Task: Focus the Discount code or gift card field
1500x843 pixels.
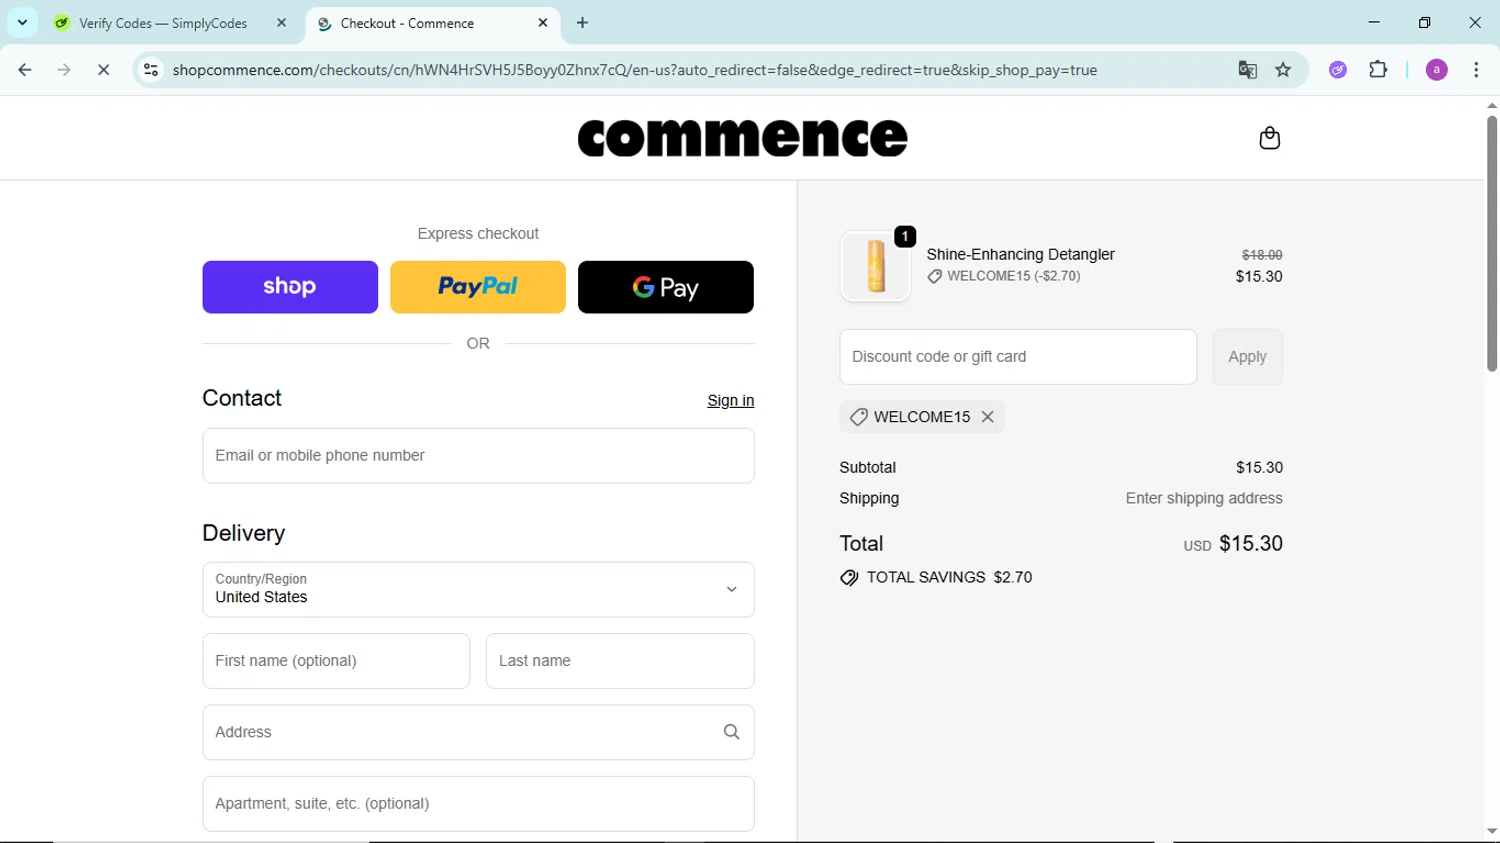Action: (1018, 357)
